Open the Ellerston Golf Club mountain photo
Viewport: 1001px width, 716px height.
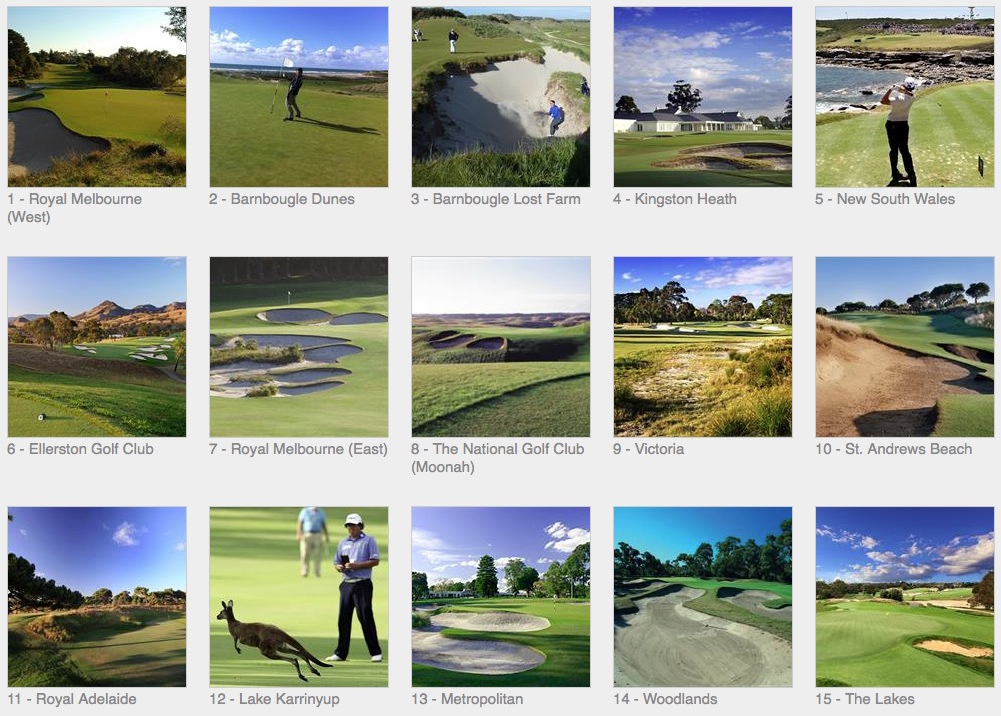[x=97, y=347]
